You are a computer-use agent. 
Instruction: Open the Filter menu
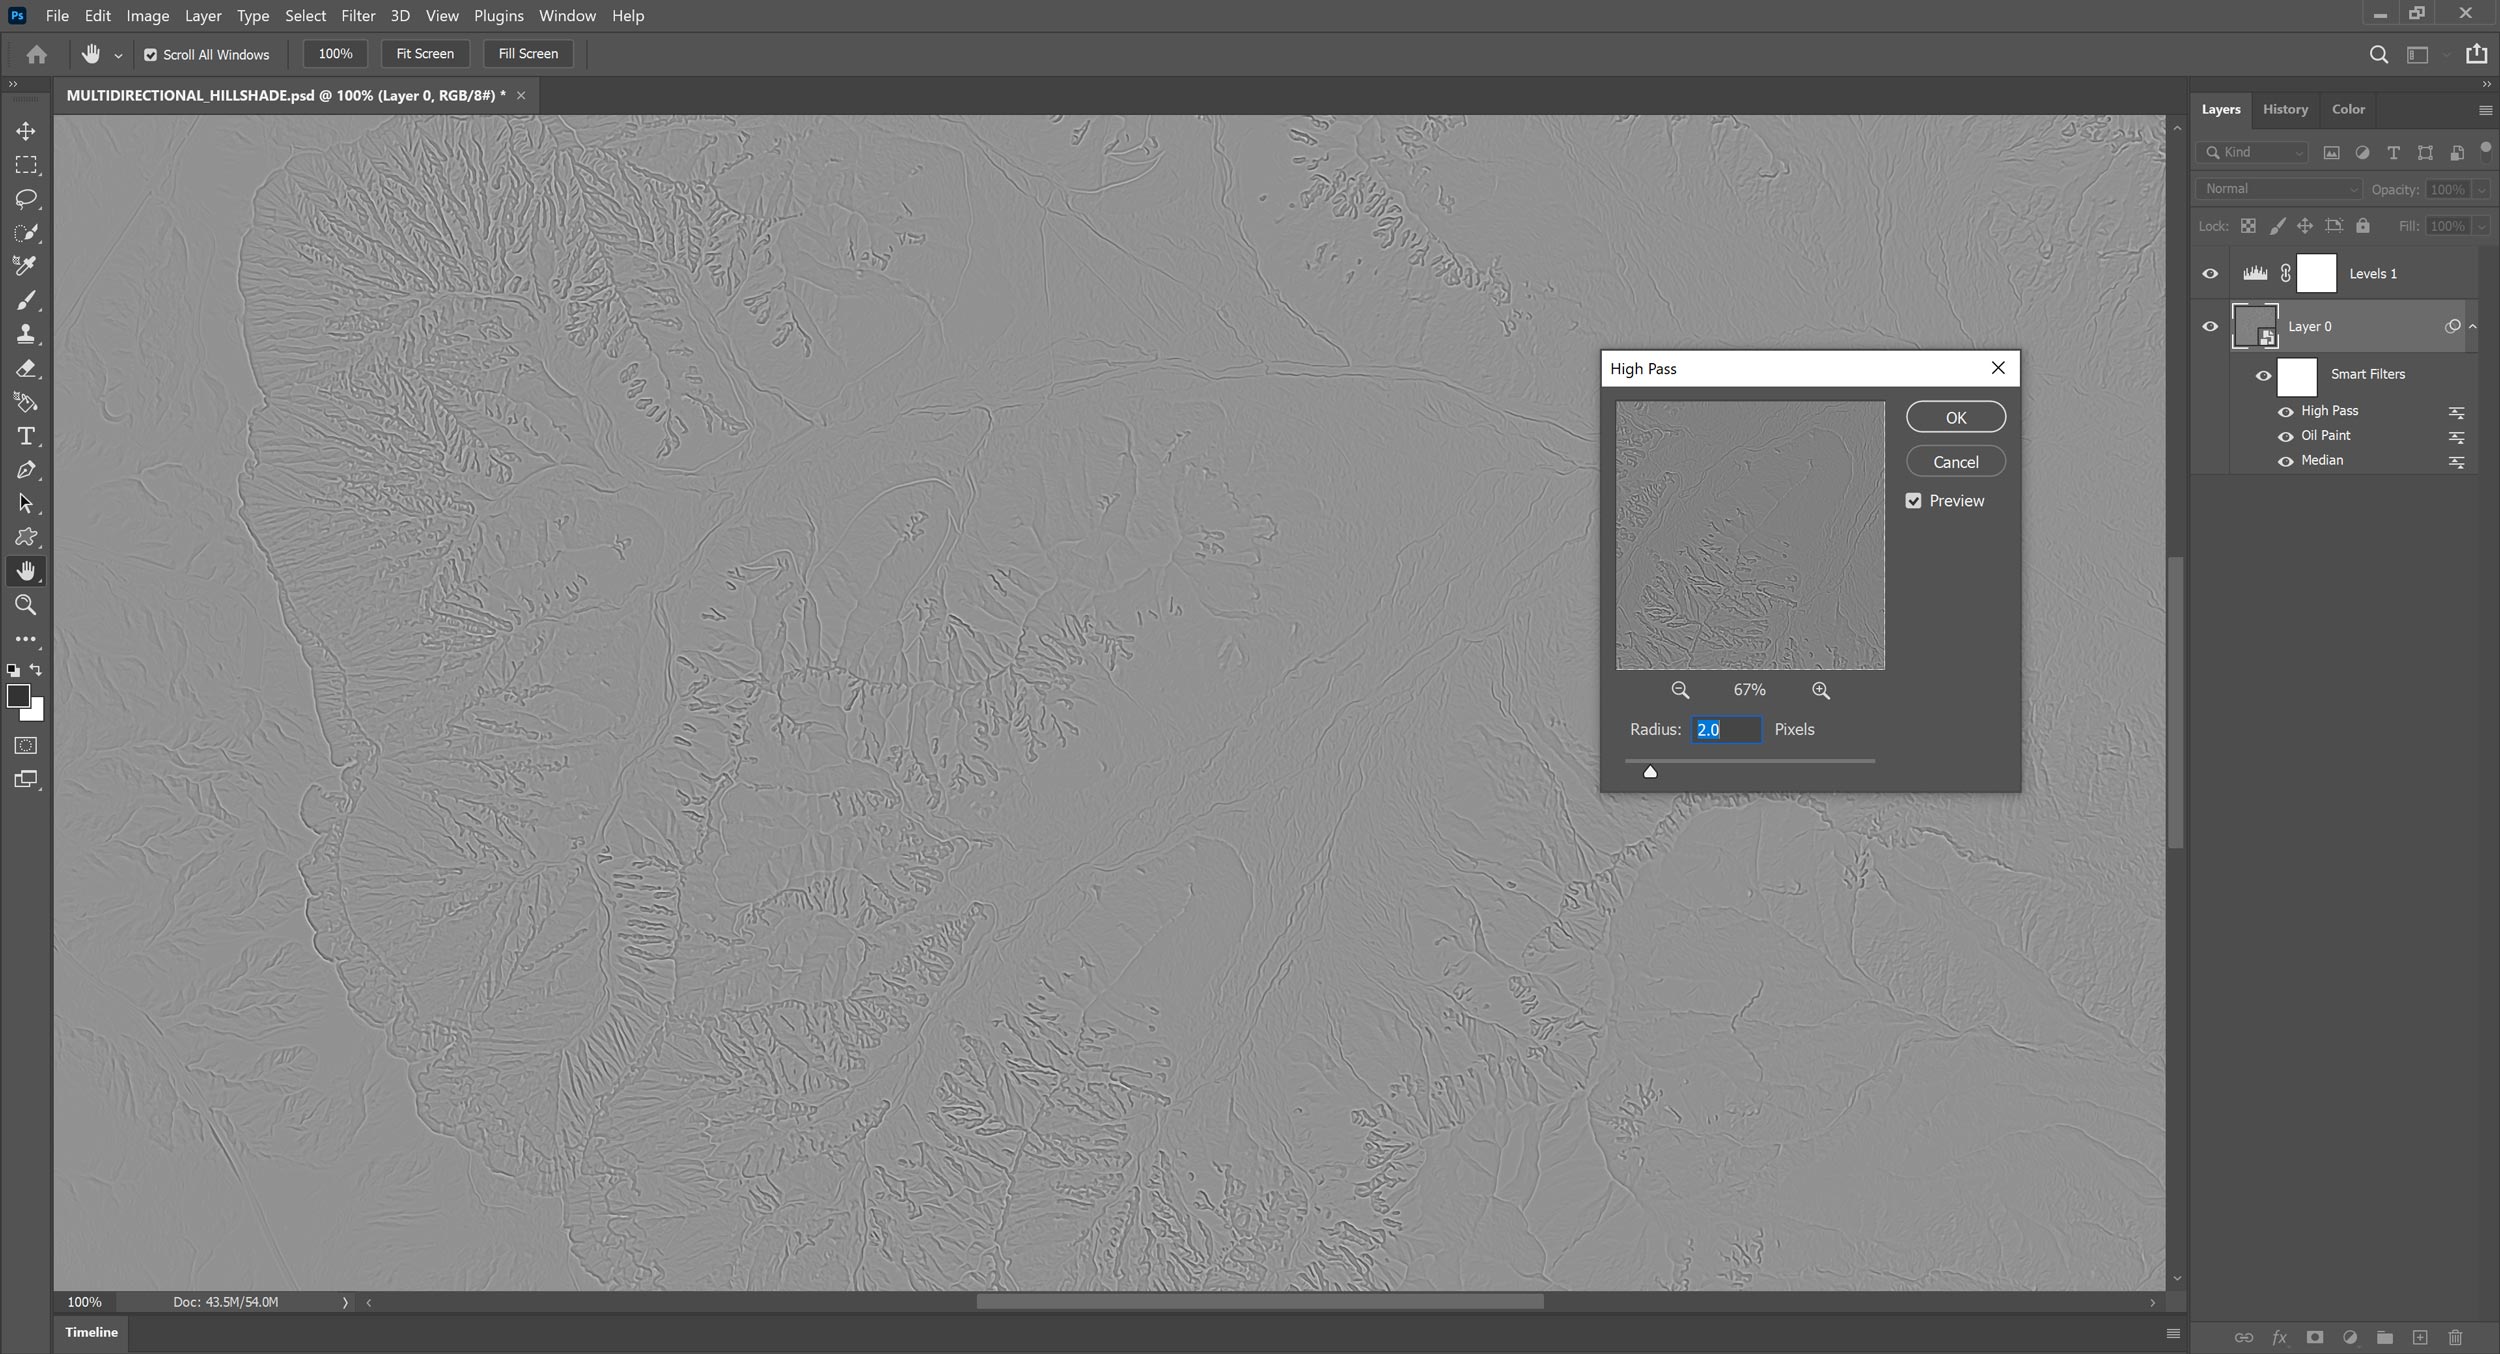pyautogui.click(x=357, y=16)
